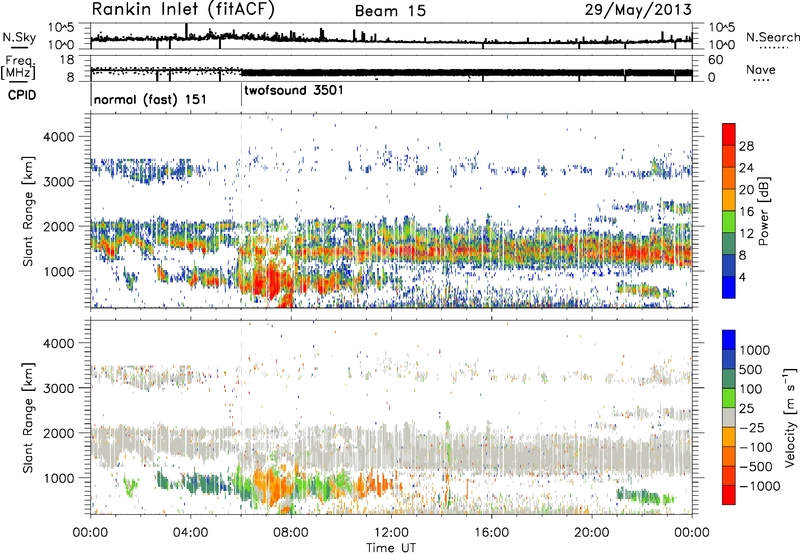Click the CPID change marker line at twofsound

[241, 94]
